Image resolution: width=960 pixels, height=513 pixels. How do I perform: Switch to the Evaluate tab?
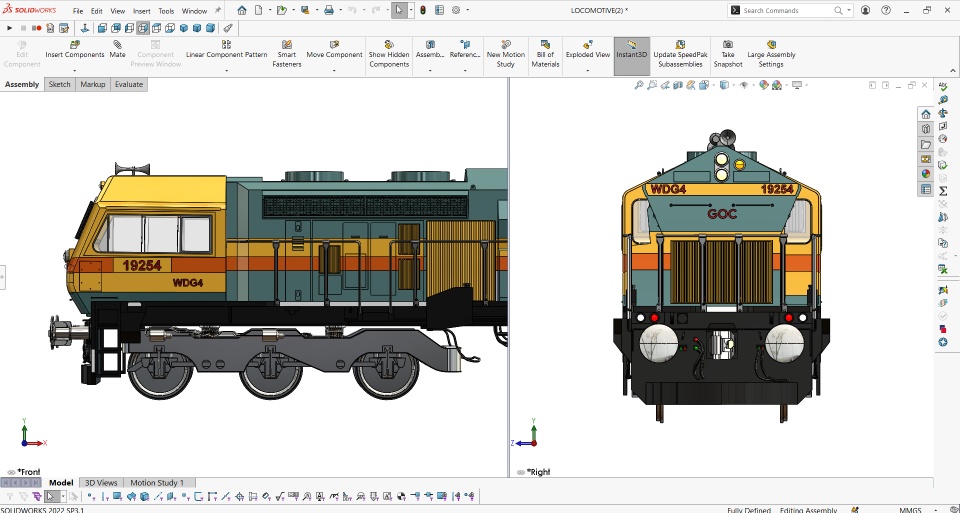(x=129, y=85)
